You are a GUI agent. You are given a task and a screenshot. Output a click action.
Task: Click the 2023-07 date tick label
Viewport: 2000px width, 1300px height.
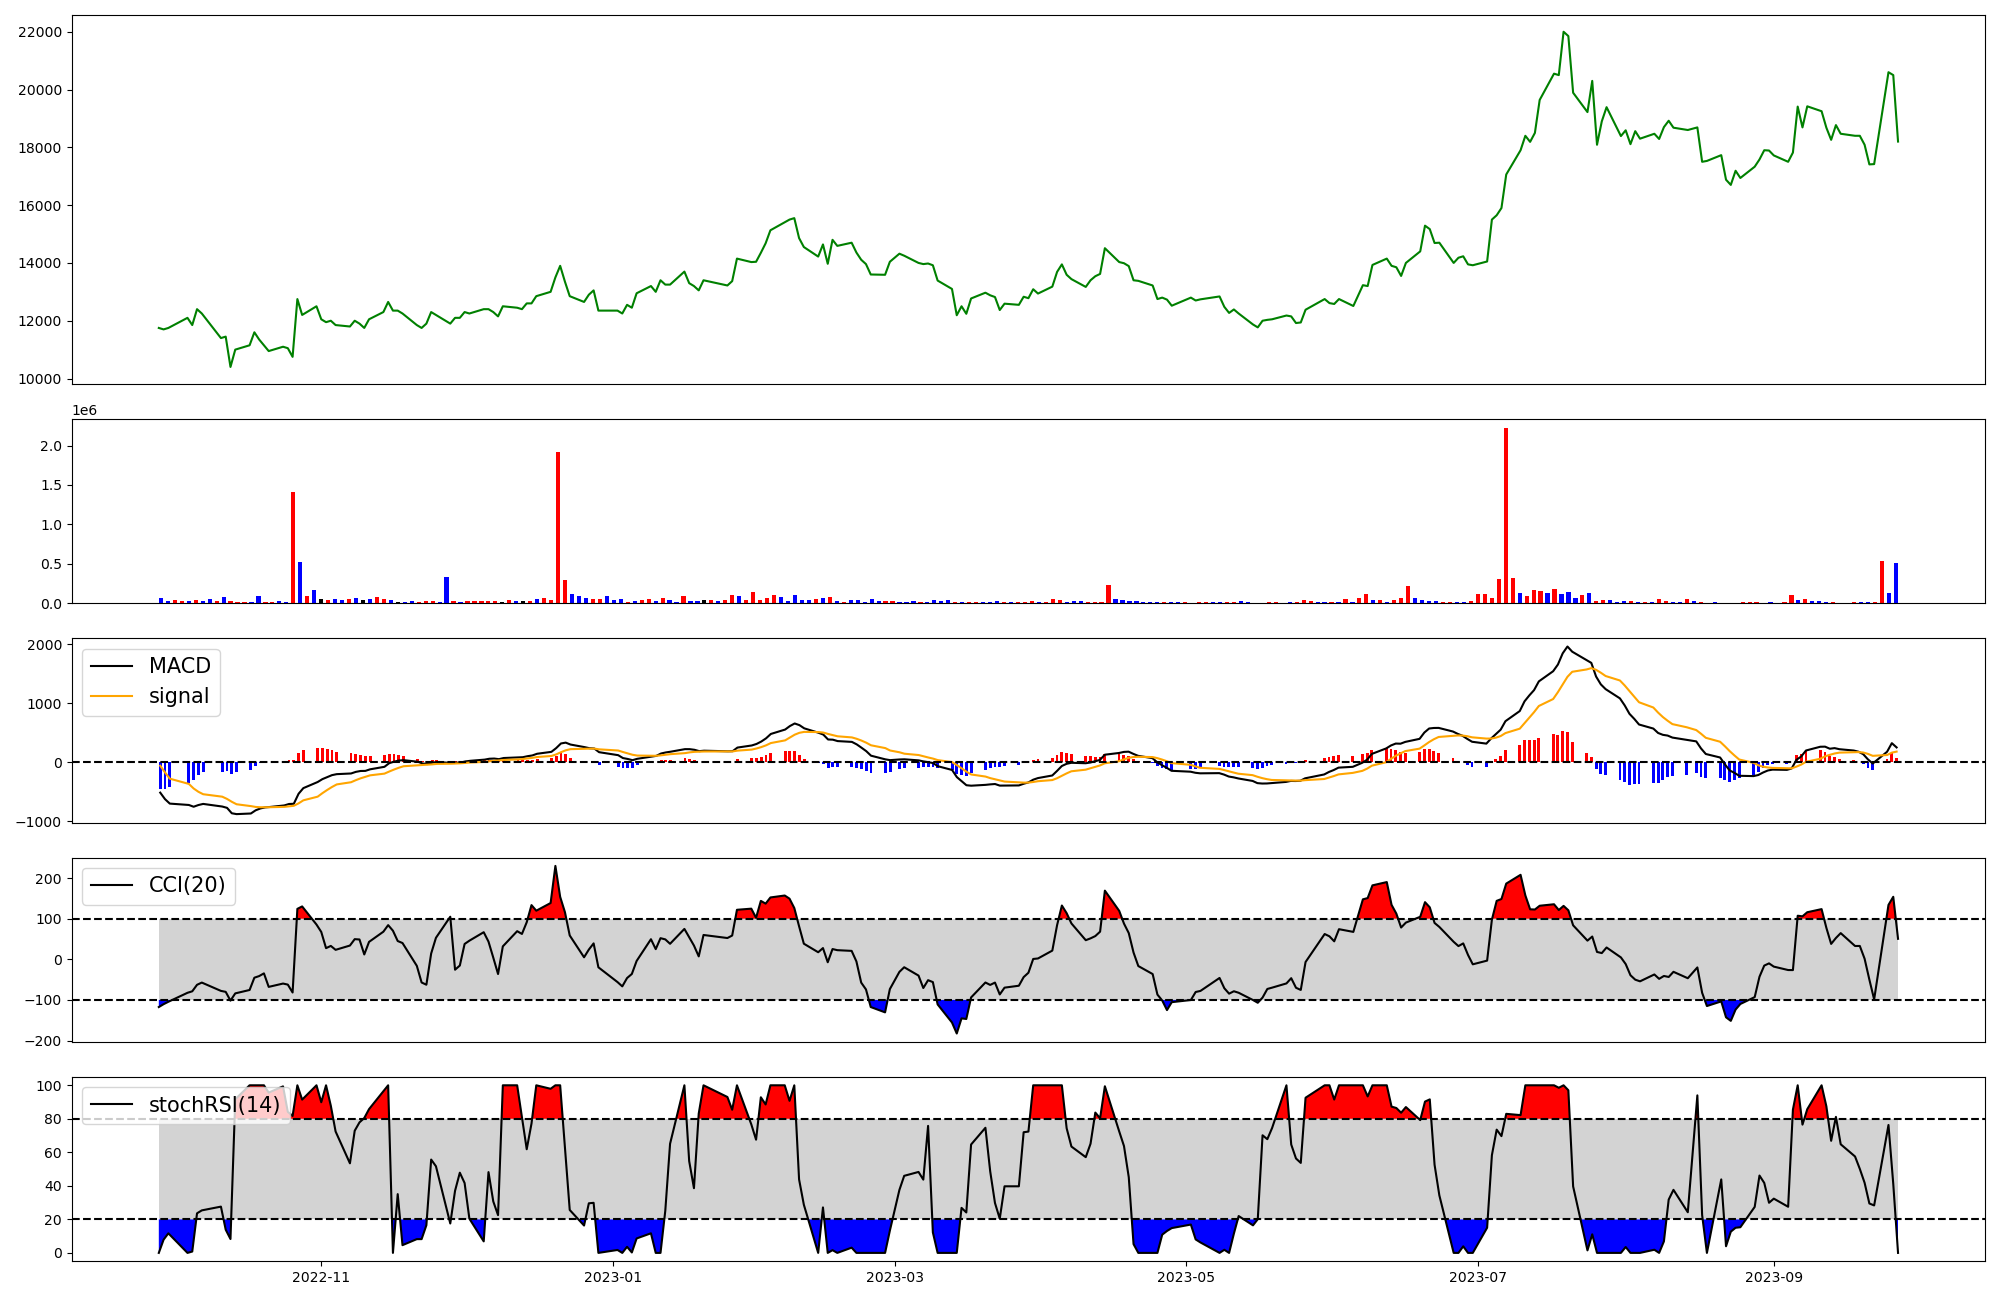1477,1277
